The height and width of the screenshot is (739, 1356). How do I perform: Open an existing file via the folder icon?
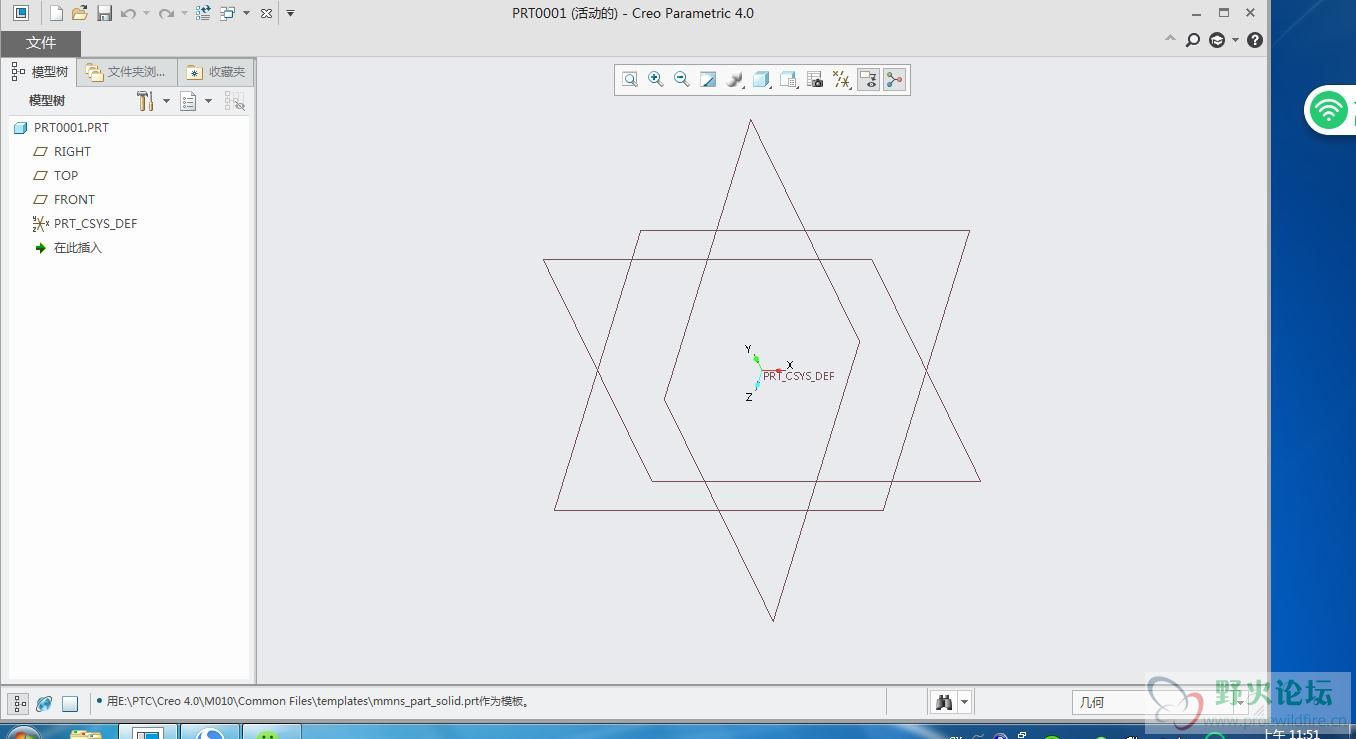(x=80, y=13)
